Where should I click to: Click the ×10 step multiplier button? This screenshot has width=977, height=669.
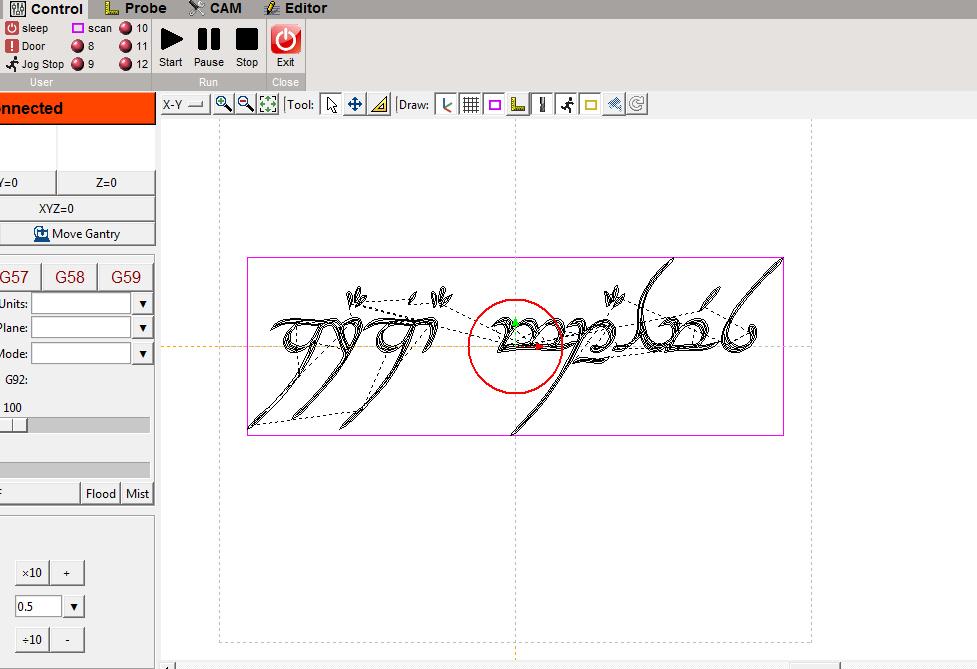pyautogui.click(x=32, y=572)
